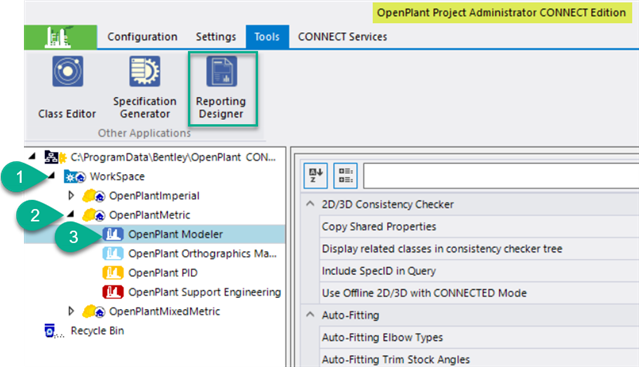Expand the OpenPlantImperial node
Viewport: 639px width, 367px height.
(71, 196)
